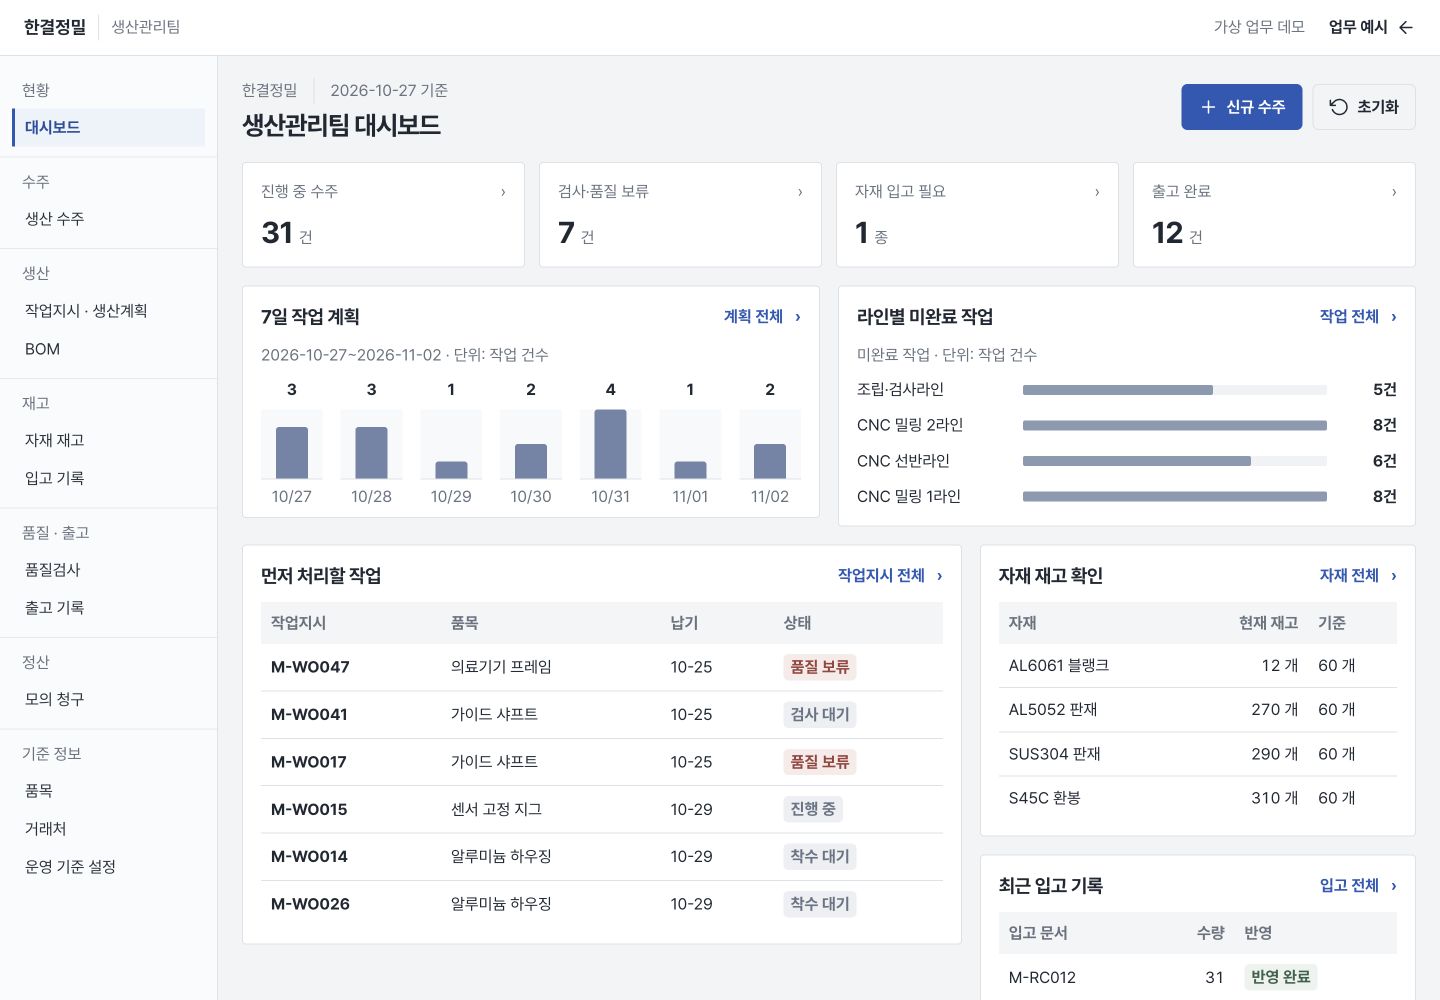The height and width of the screenshot is (1000, 1440).
Task: Open 운영 기준 설정 in the sidebar
Action: click(108, 867)
